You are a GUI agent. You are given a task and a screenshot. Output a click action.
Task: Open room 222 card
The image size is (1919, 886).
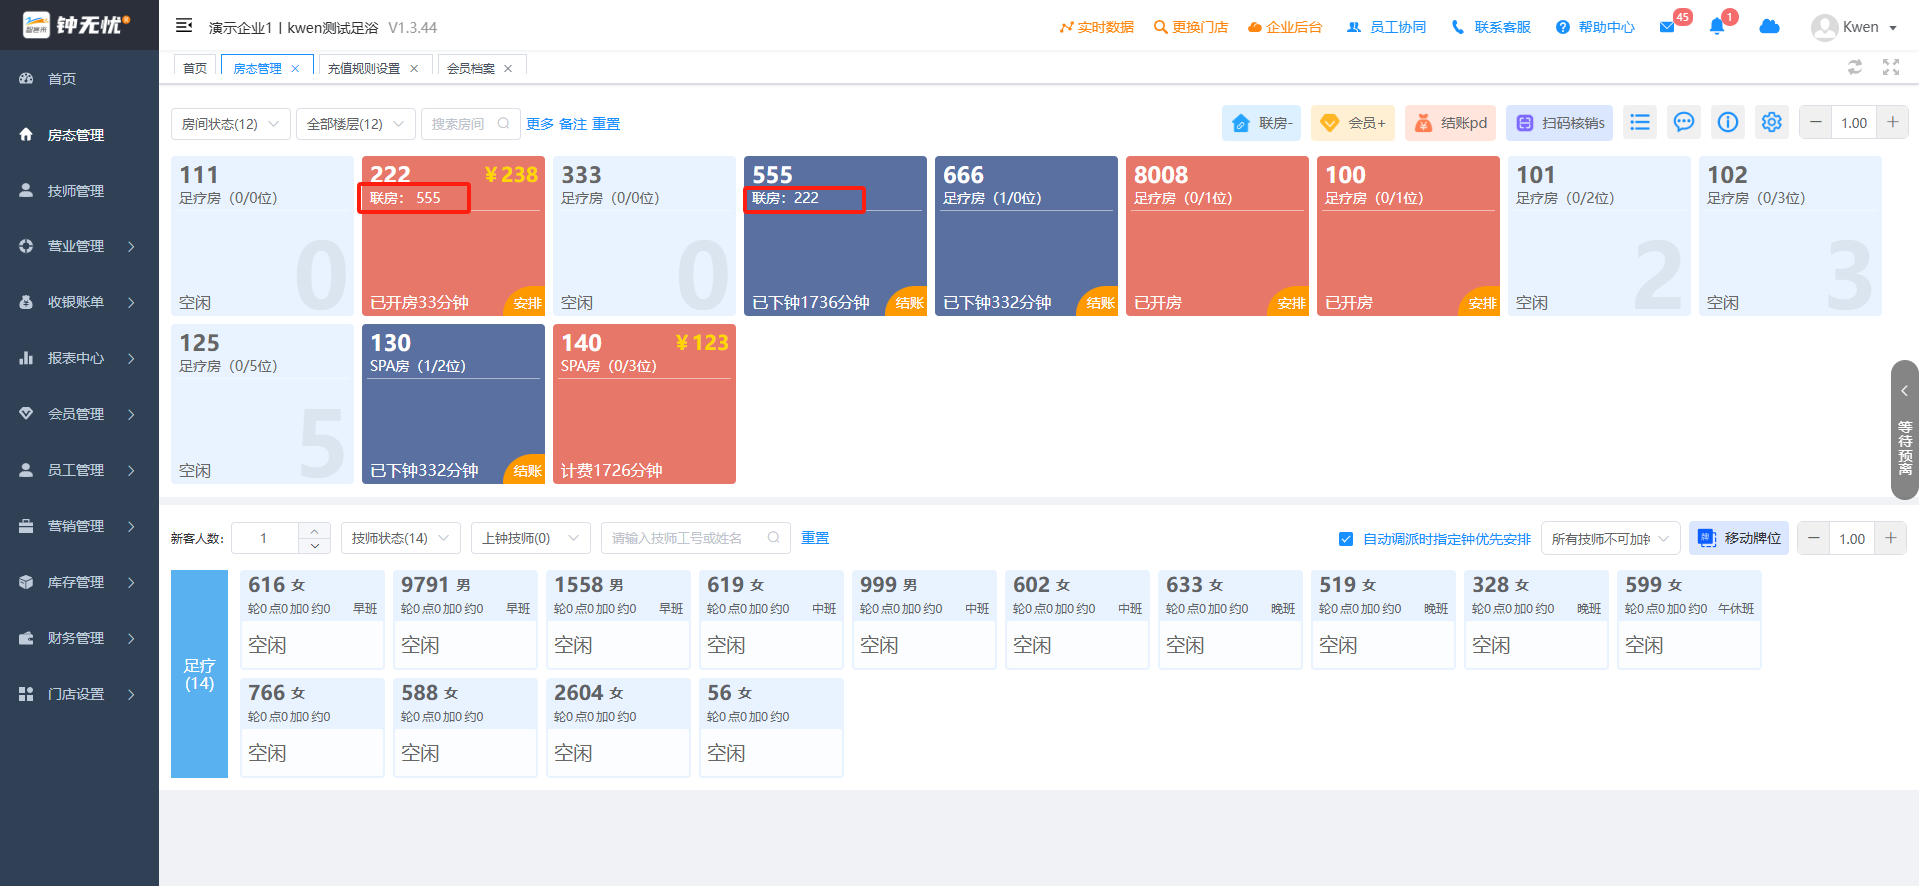tap(453, 236)
